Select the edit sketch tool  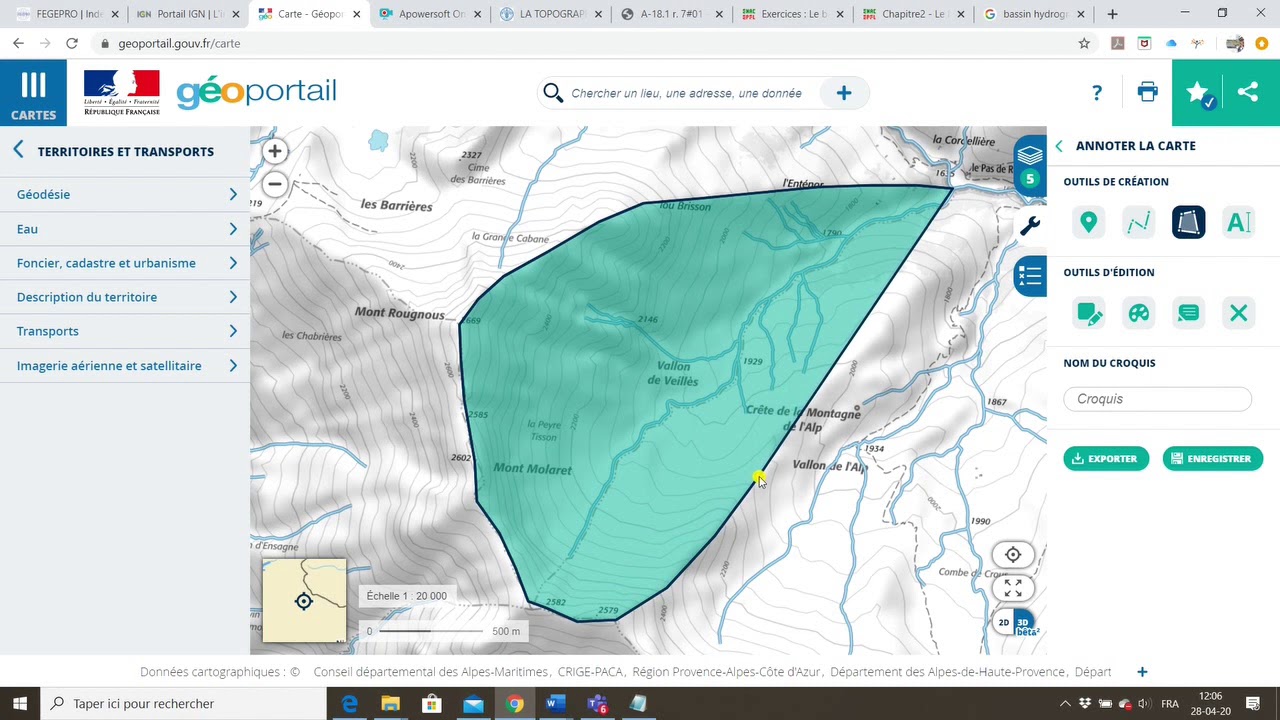click(x=1089, y=313)
